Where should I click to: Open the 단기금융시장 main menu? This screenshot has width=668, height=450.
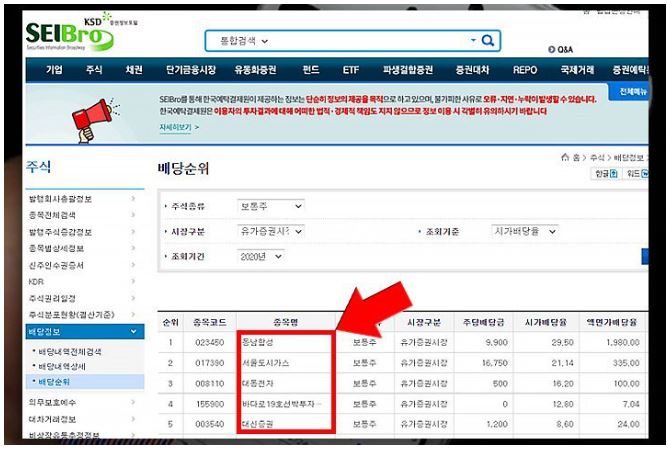point(190,70)
